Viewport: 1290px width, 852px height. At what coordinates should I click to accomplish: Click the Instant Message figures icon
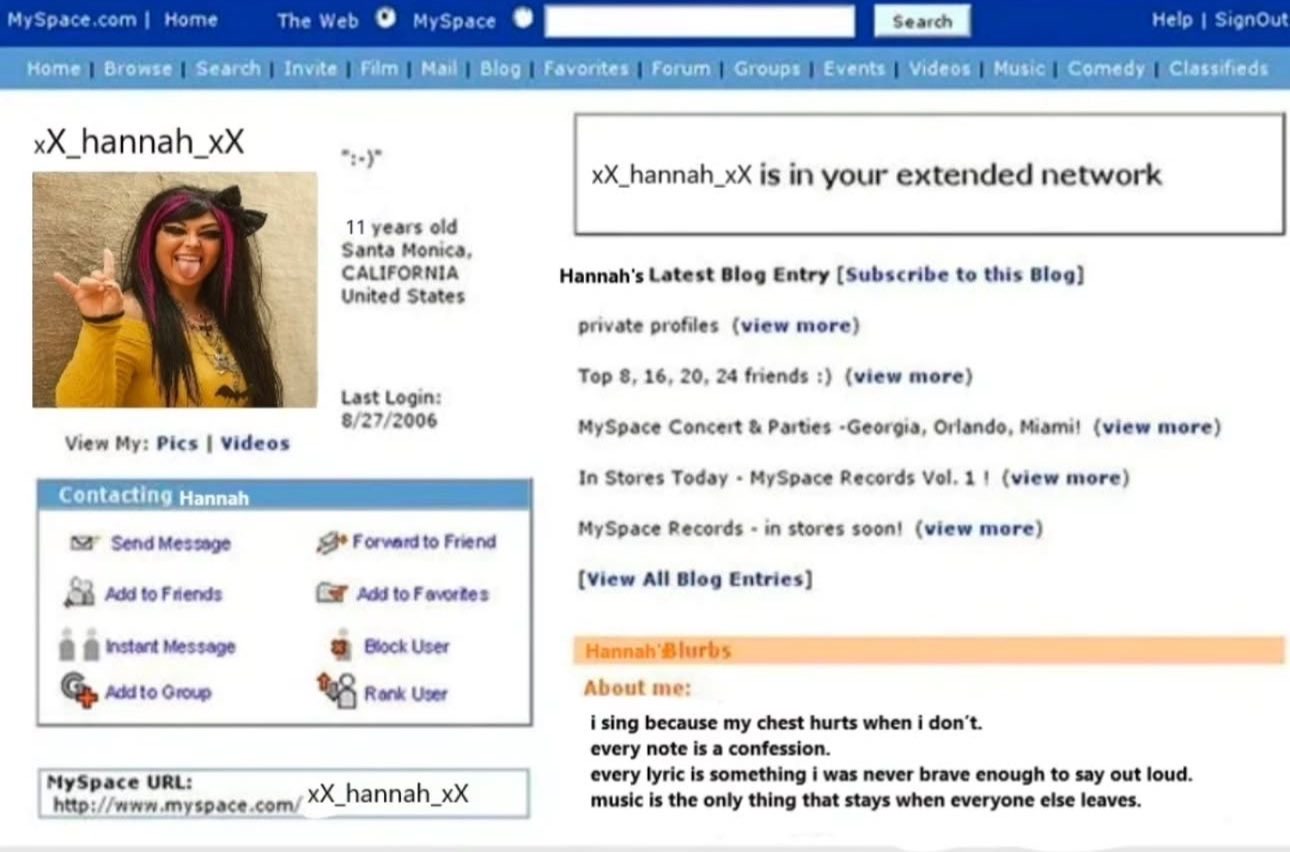pos(79,645)
